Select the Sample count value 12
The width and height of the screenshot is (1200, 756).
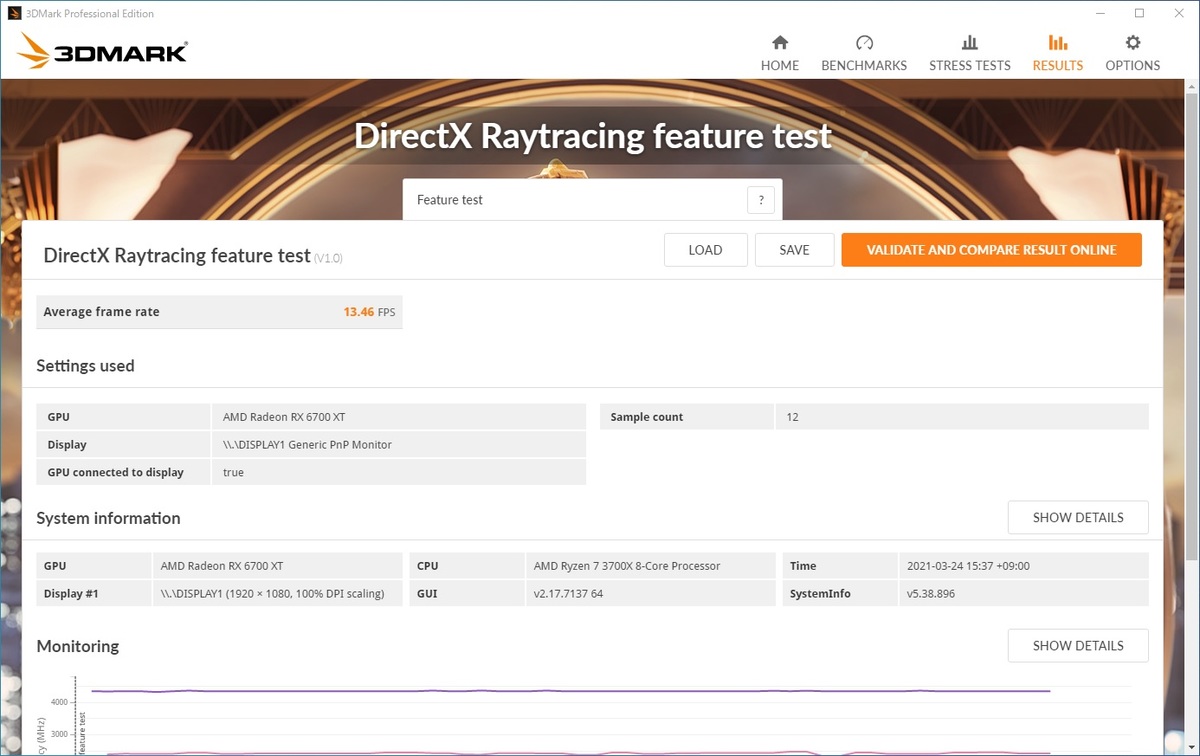[x=792, y=417]
